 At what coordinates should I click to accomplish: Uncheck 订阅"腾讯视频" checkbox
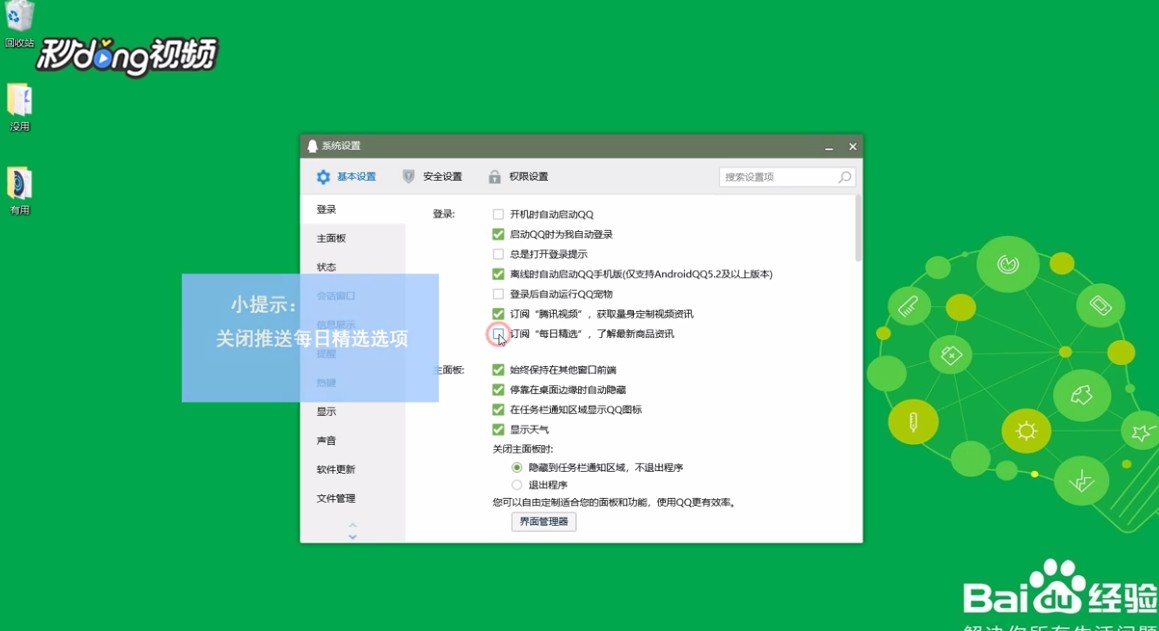(498, 314)
